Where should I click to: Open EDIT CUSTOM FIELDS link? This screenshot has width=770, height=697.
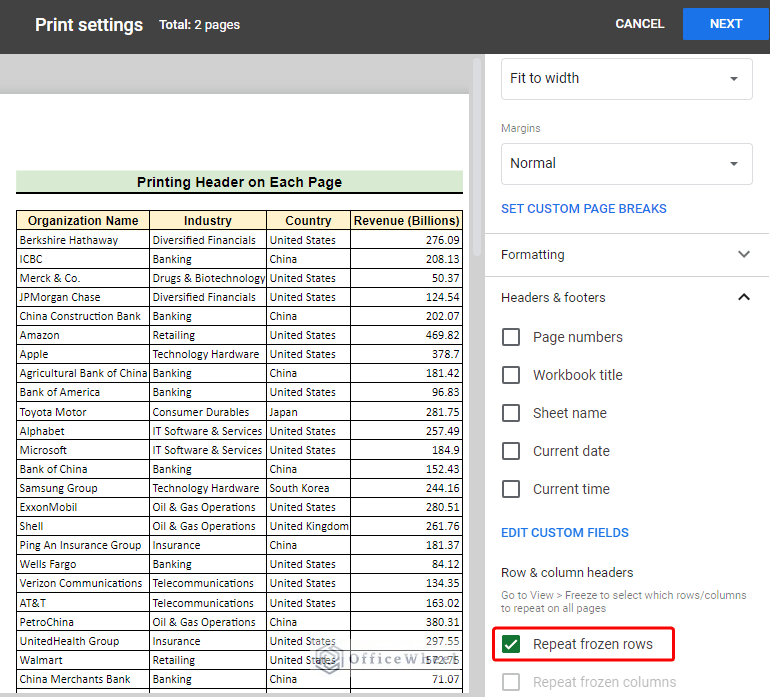coord(564,533)
